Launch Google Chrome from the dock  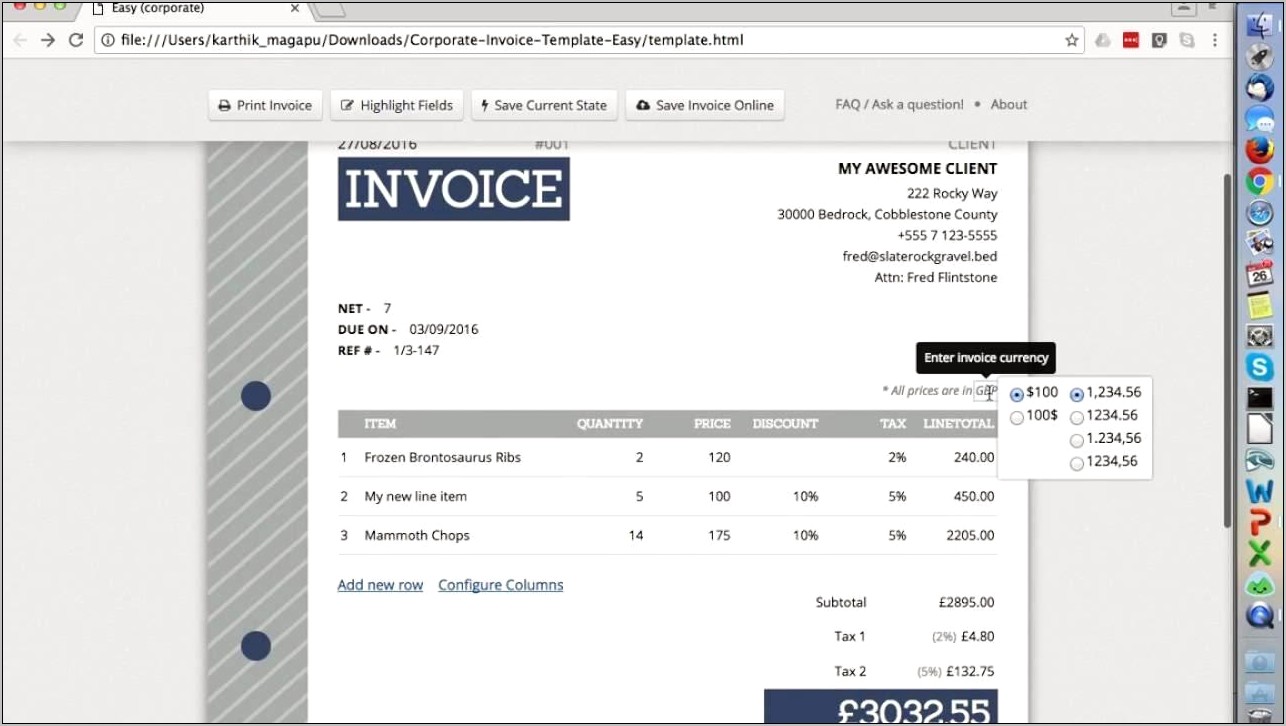pos(1259,181)
